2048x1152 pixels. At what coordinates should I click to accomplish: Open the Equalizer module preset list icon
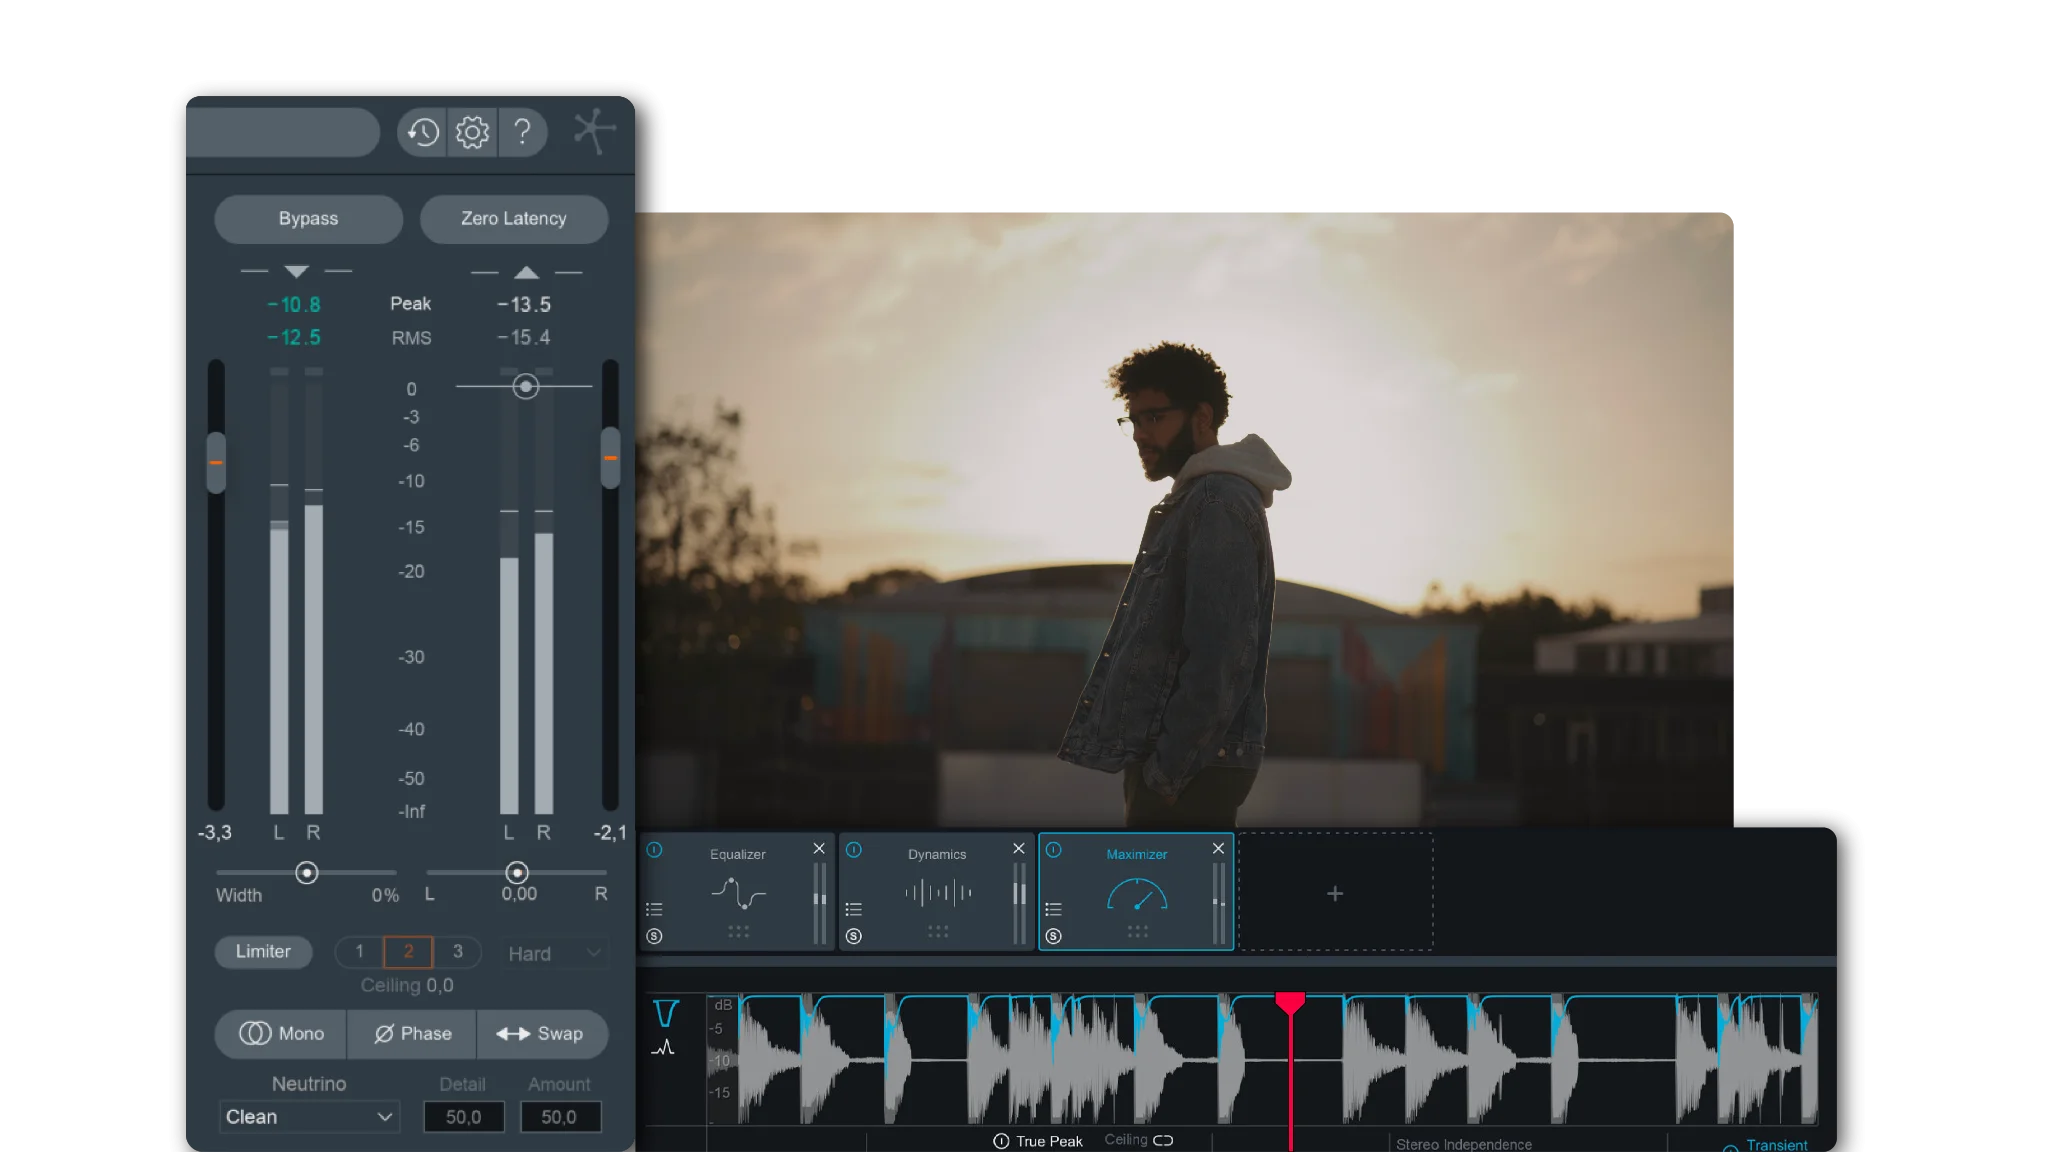[x=654, y=909]
